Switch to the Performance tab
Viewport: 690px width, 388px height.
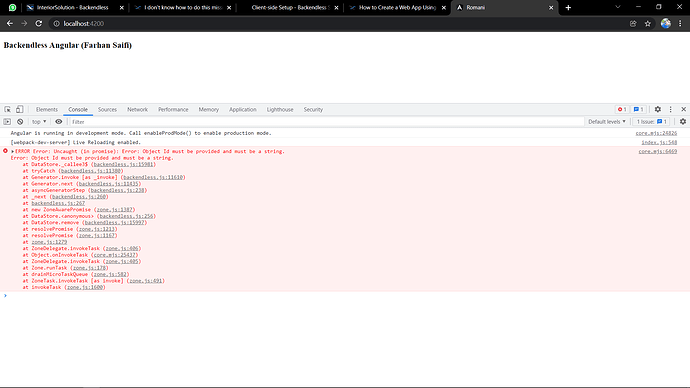(173, 110)
